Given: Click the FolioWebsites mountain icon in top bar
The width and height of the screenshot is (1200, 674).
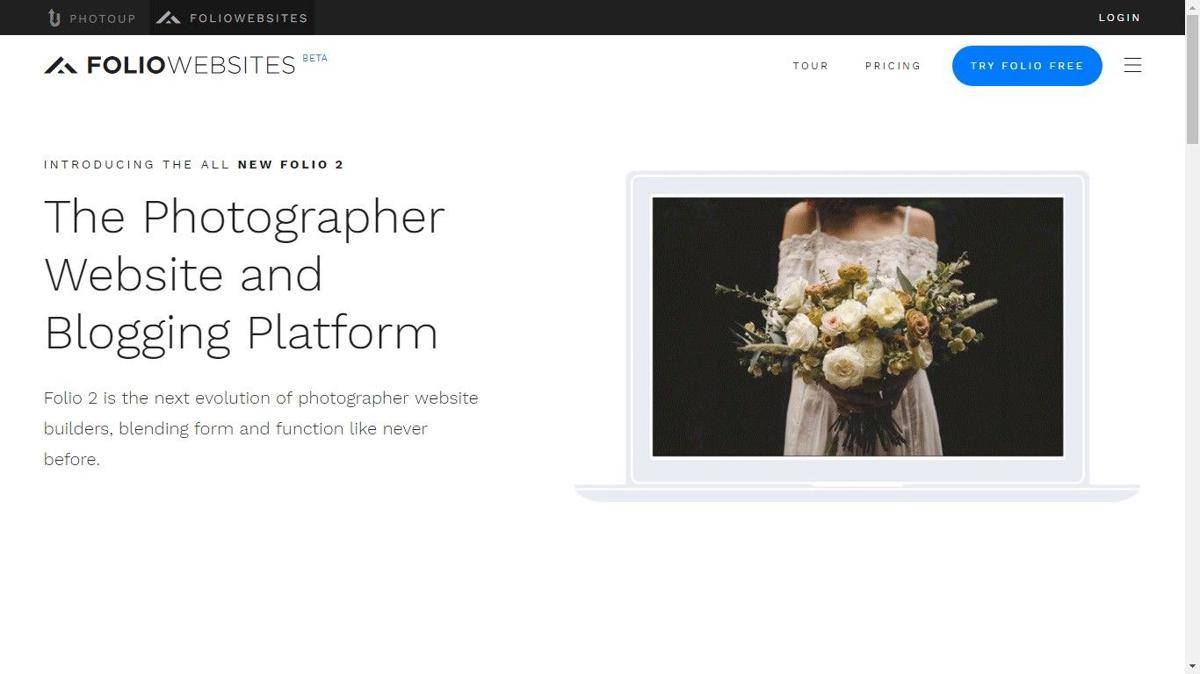Looking at the screenshot, I should 168,17.
